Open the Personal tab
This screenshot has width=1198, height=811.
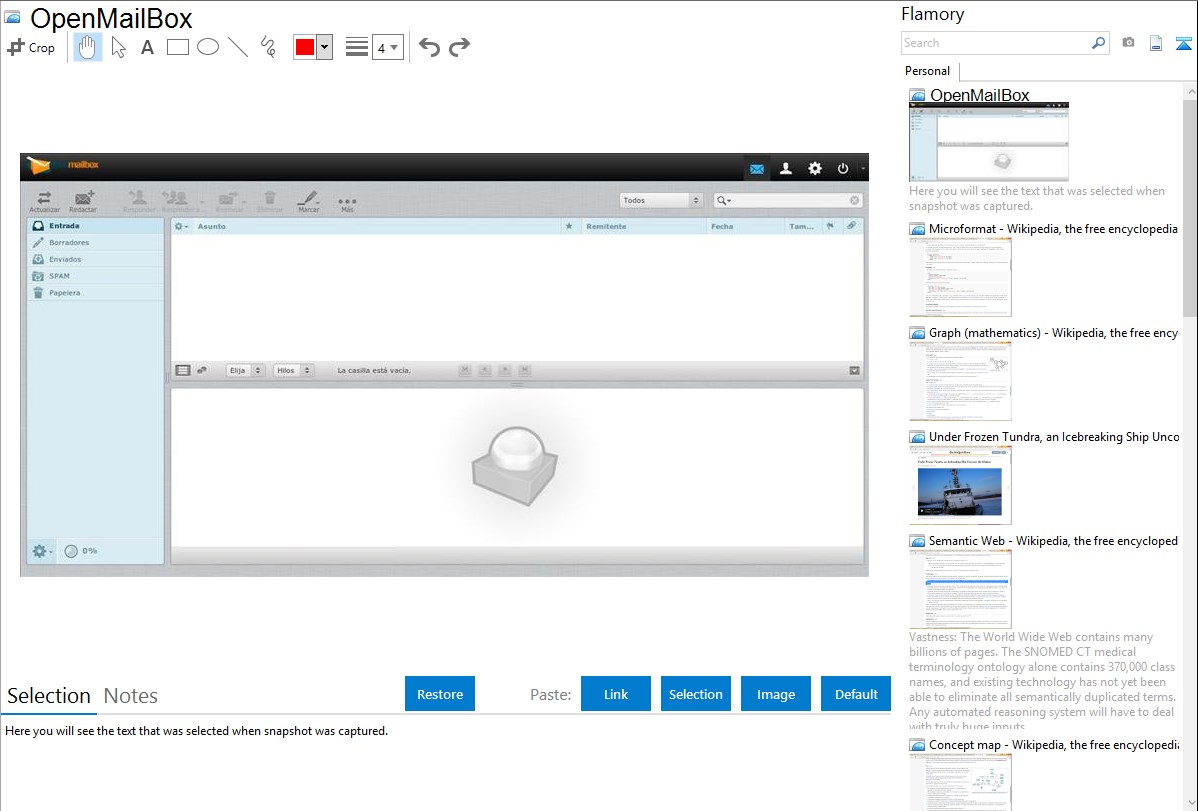point(927,71)
